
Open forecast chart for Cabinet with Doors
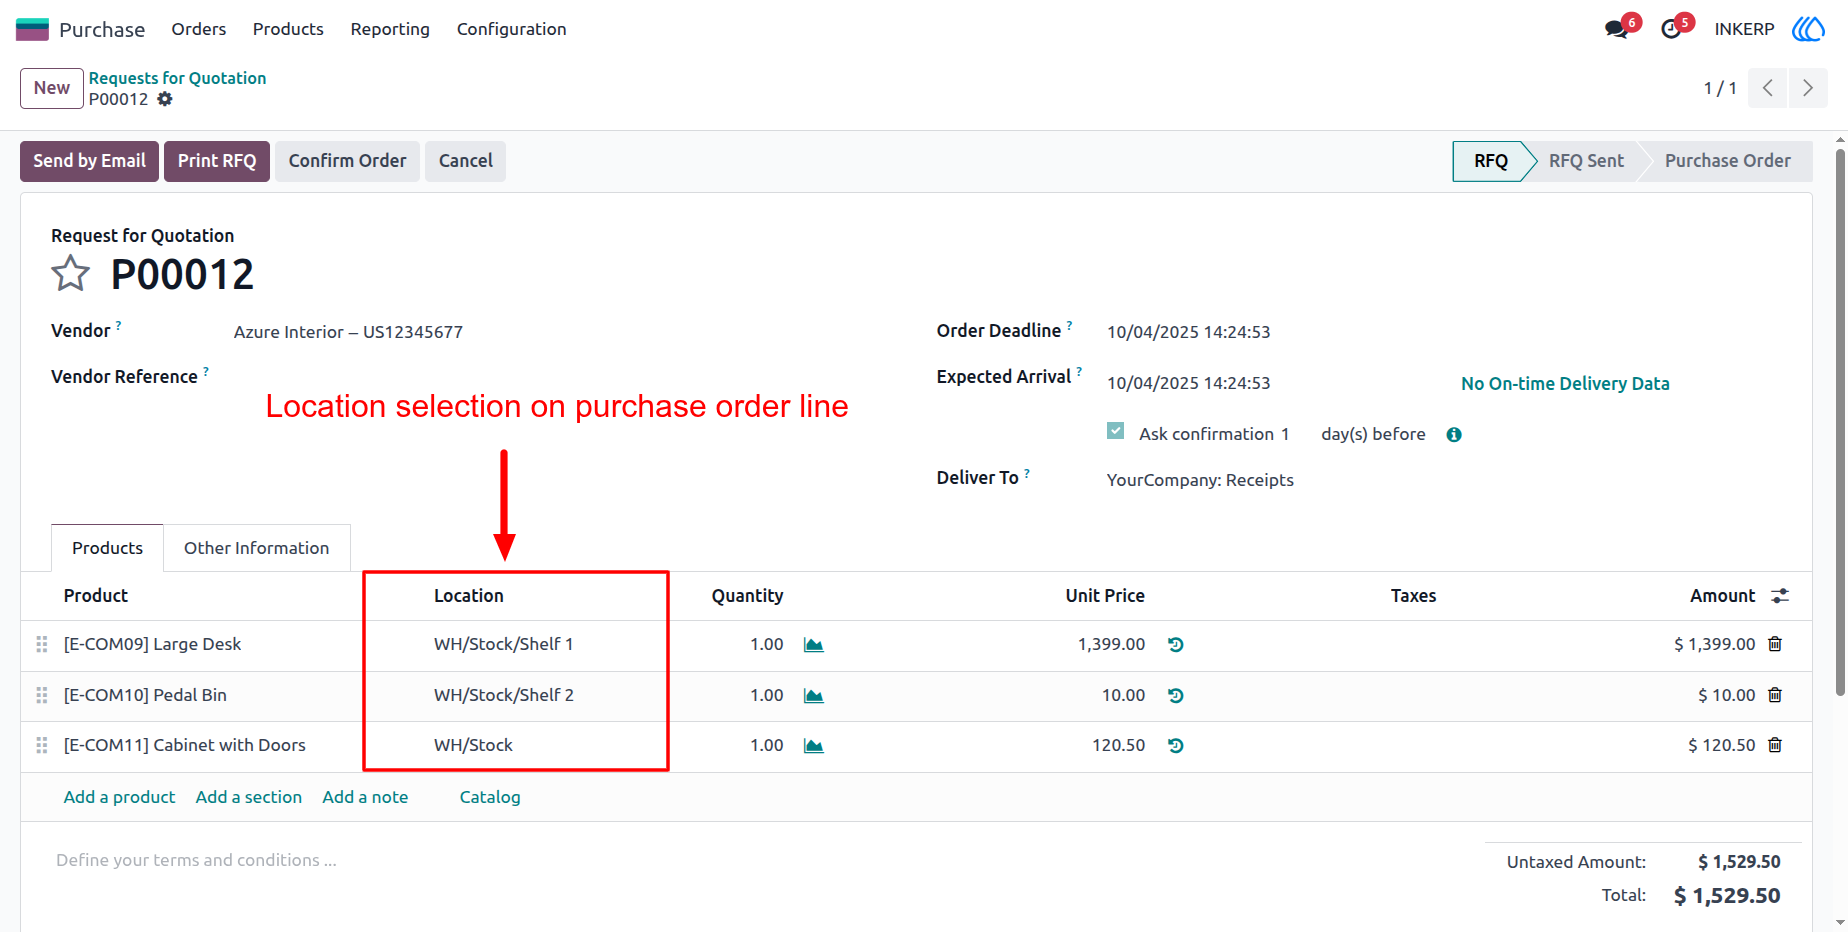point(814,746)
